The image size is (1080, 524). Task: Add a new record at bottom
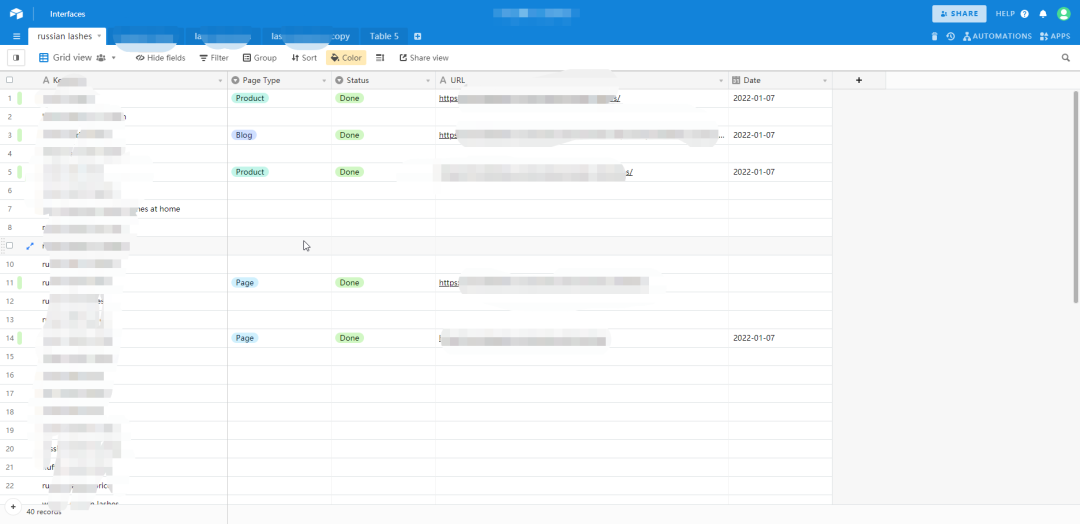click(x=12, y=507)
